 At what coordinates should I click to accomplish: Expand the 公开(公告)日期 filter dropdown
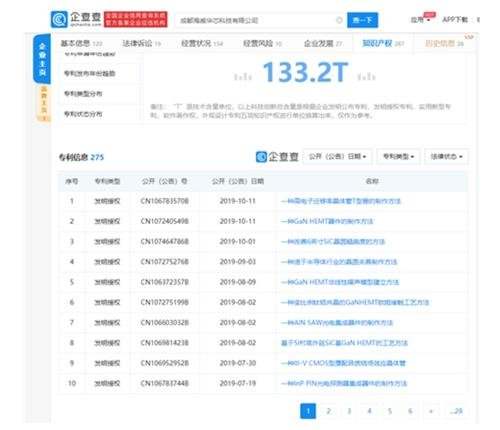tap(337, 156)
